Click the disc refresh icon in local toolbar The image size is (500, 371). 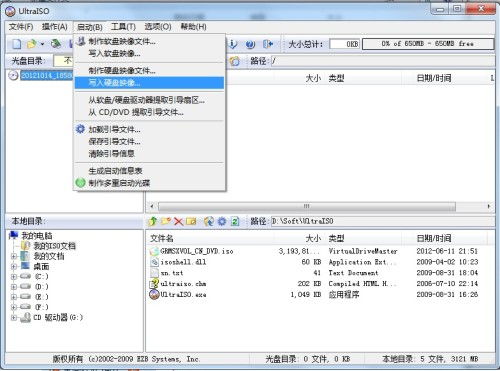tap(209, 221)
